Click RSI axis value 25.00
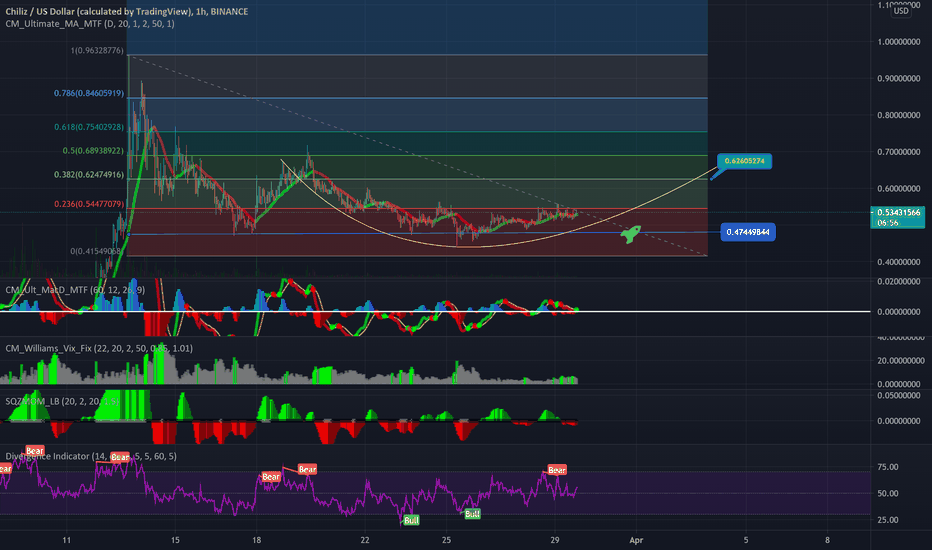 [888, 520]
